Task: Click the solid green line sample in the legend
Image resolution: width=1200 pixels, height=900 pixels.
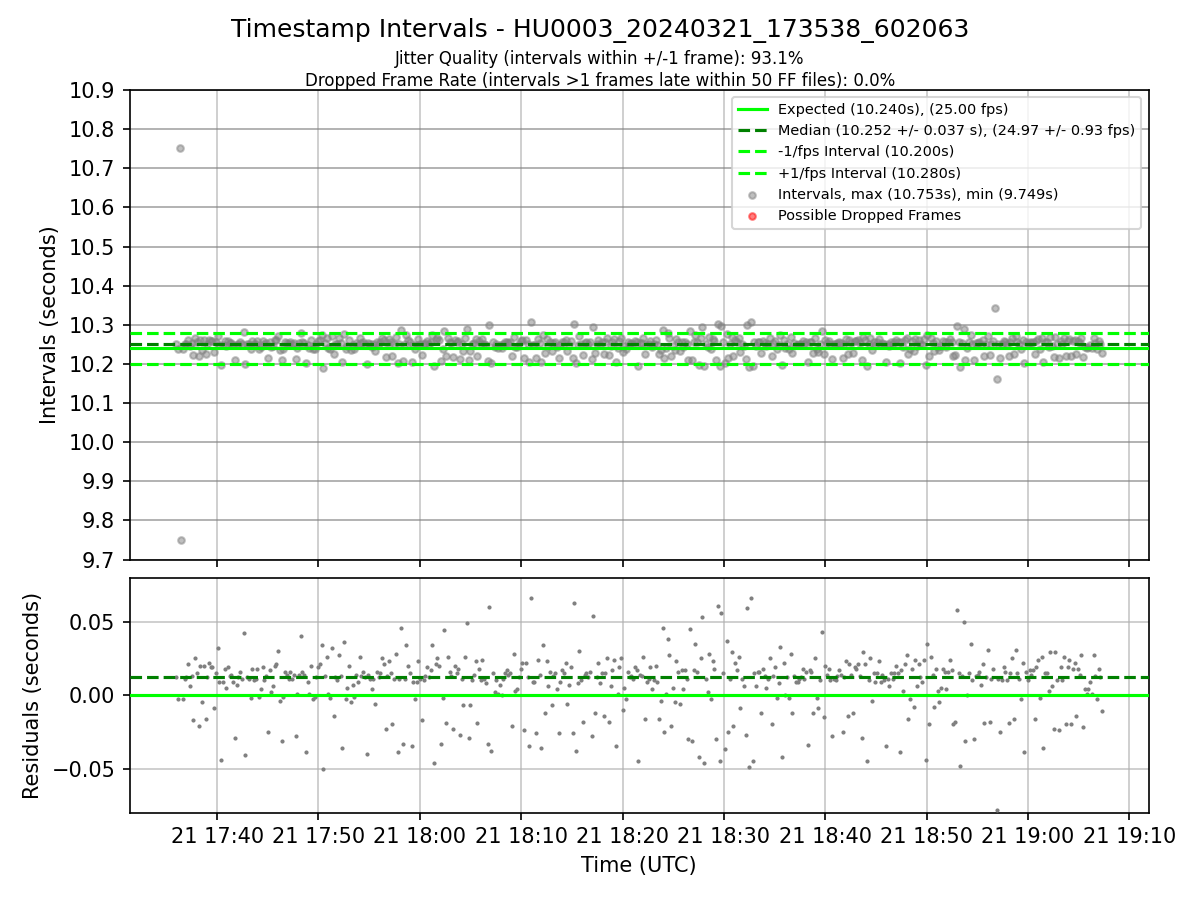Action: [752, 109]
